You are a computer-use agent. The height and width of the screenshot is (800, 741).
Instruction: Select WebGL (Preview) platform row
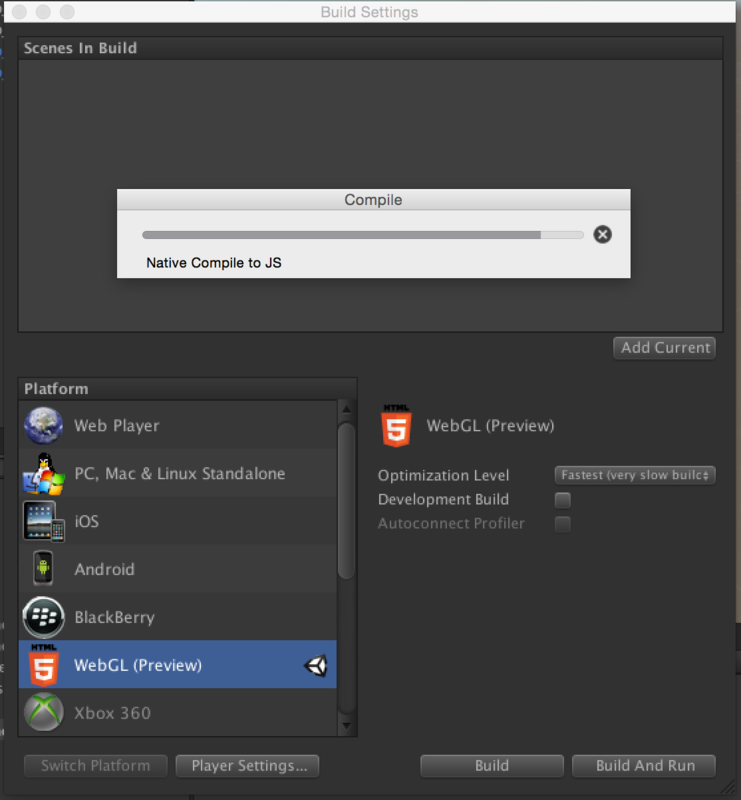pos(178,665)
